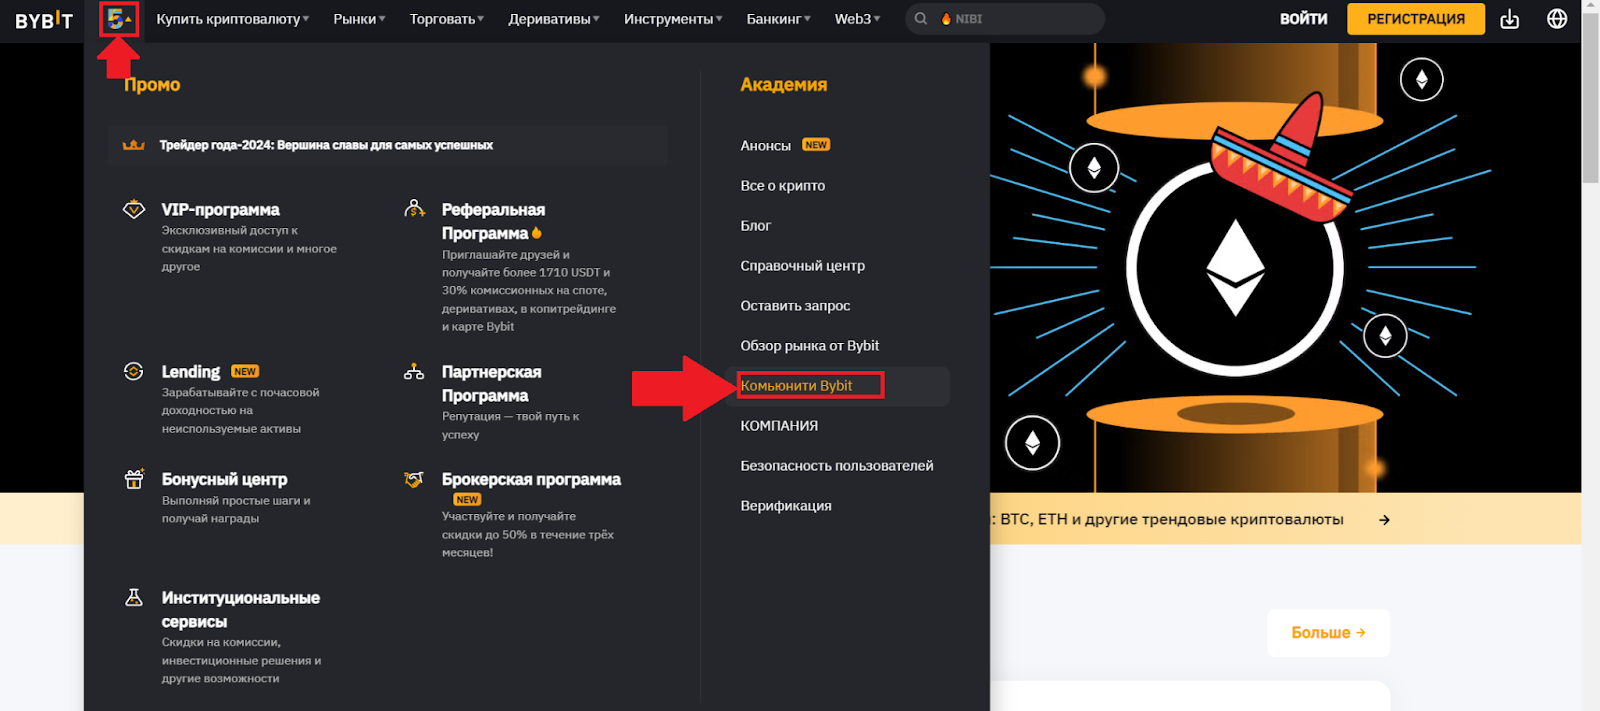Open VIP-программа title
The height and width of the screenshot is (711, 1600).
coord(221,210)
